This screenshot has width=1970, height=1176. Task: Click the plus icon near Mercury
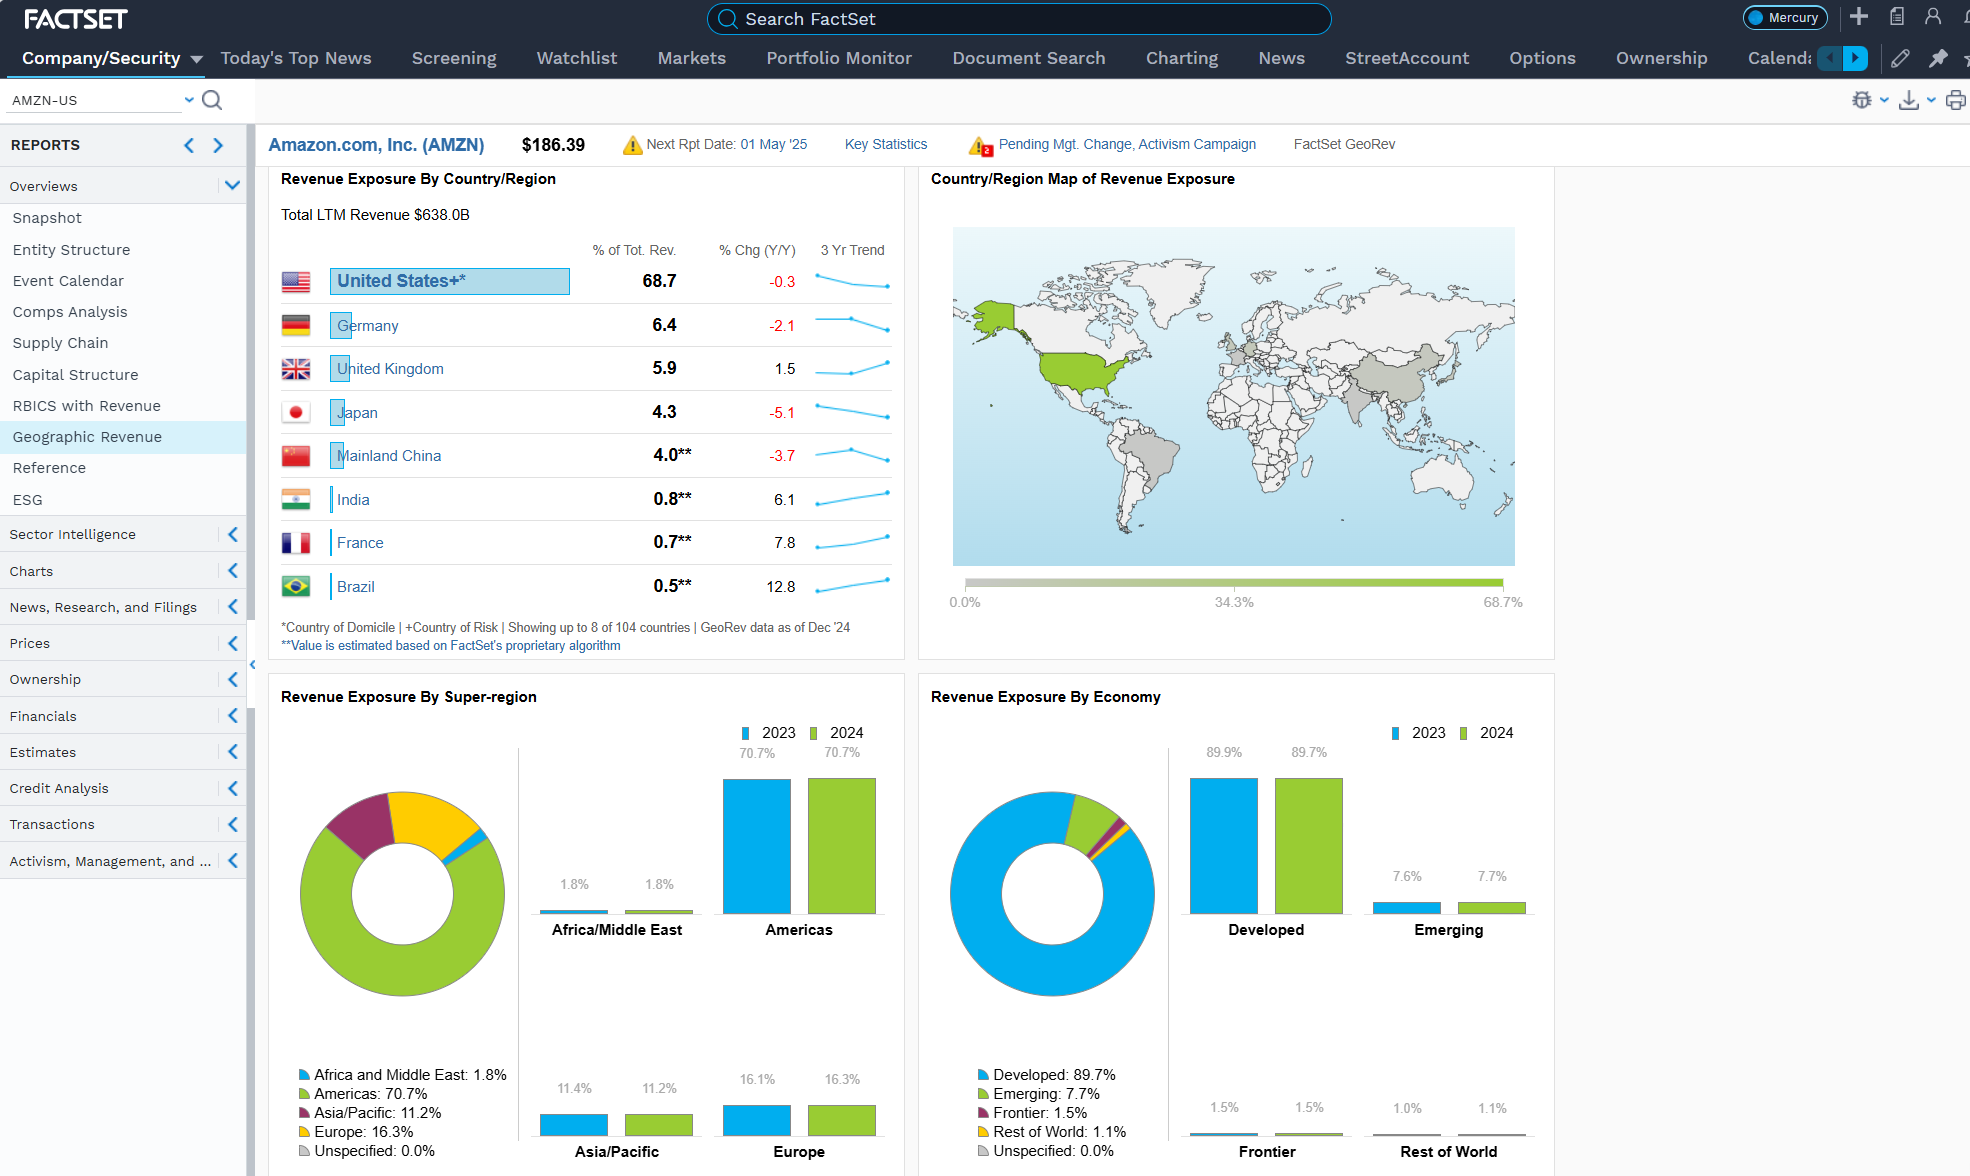[x=1859, y=17]
